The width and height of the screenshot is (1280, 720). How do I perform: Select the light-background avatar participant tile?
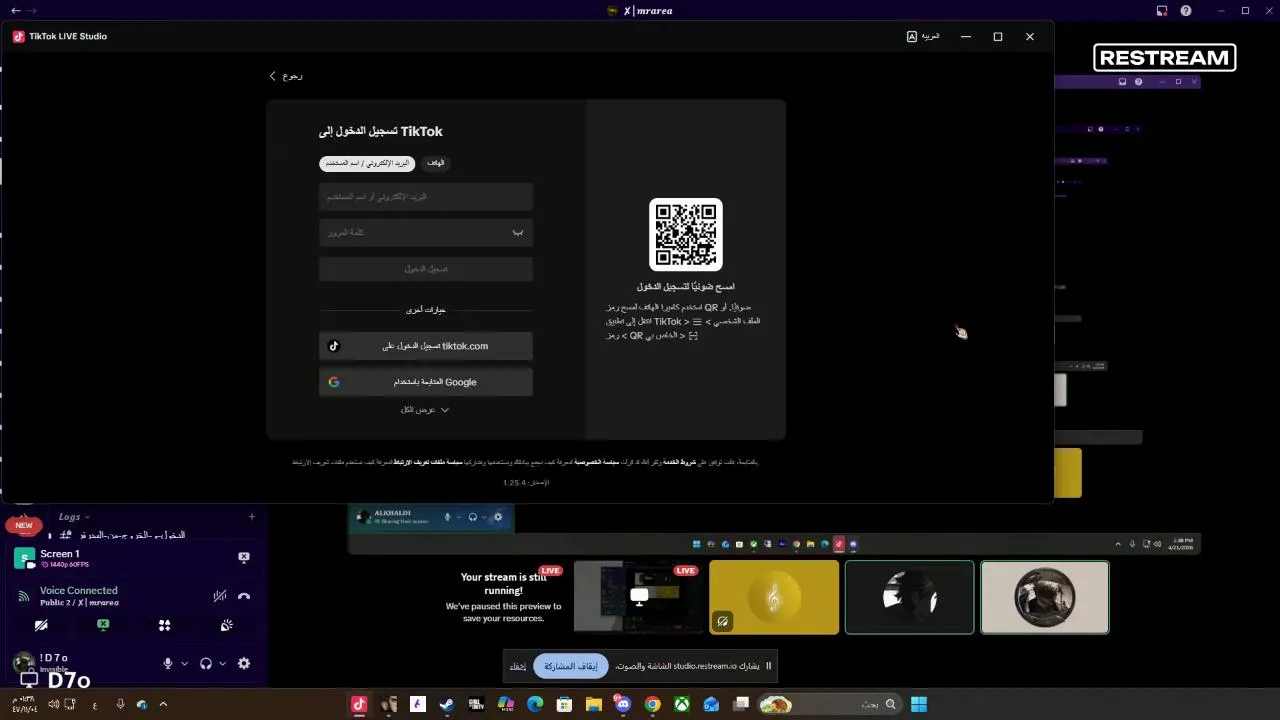coord(1045,597)
